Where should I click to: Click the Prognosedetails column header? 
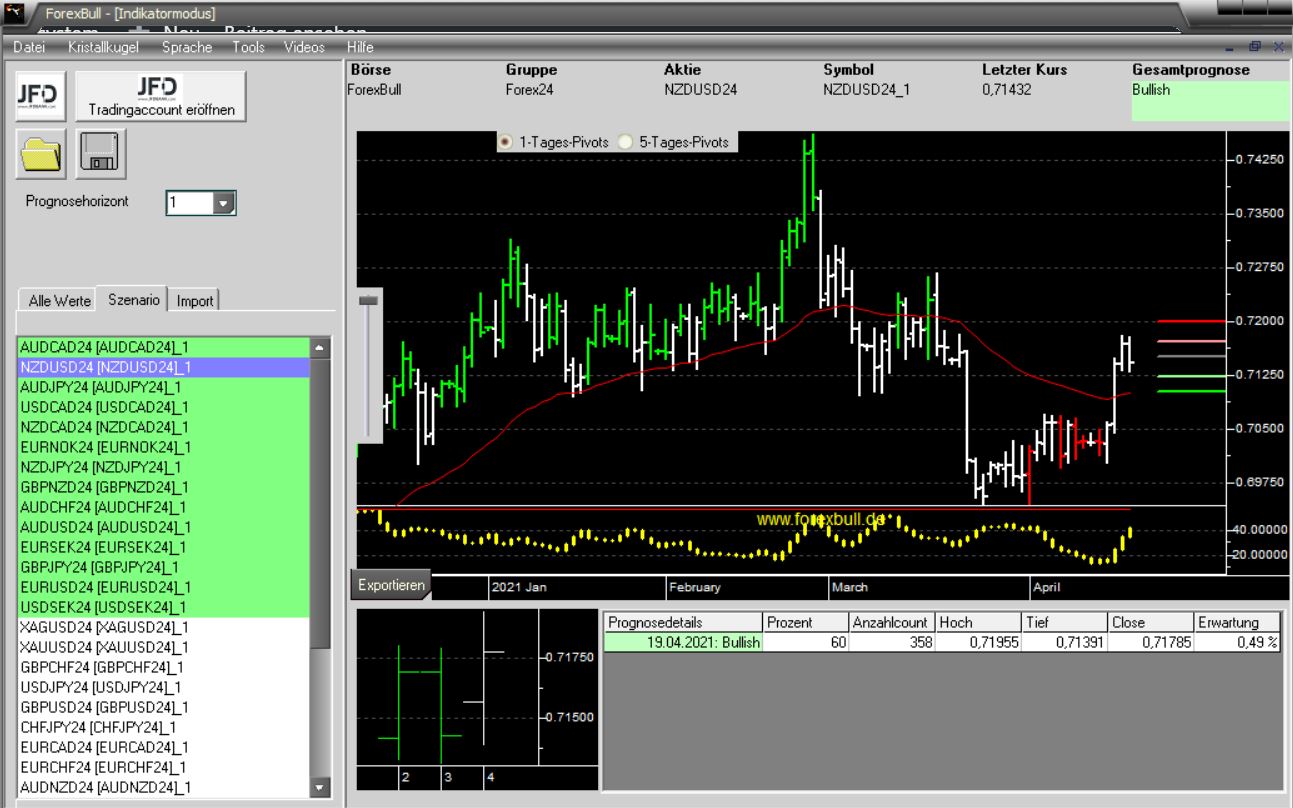684,622
